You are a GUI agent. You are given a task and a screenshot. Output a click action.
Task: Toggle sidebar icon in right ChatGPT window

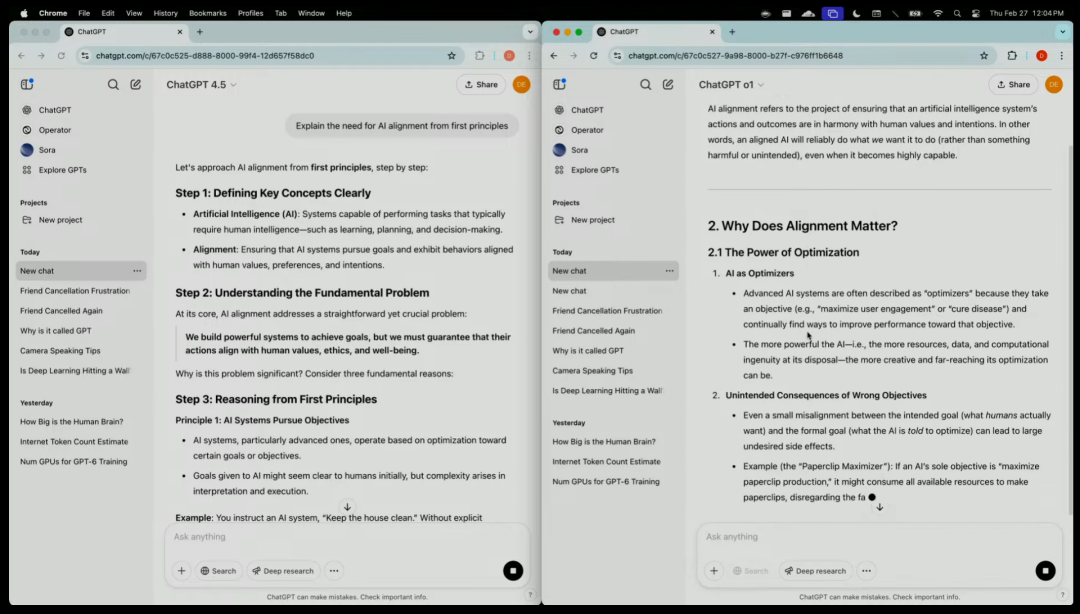(559, 84)
